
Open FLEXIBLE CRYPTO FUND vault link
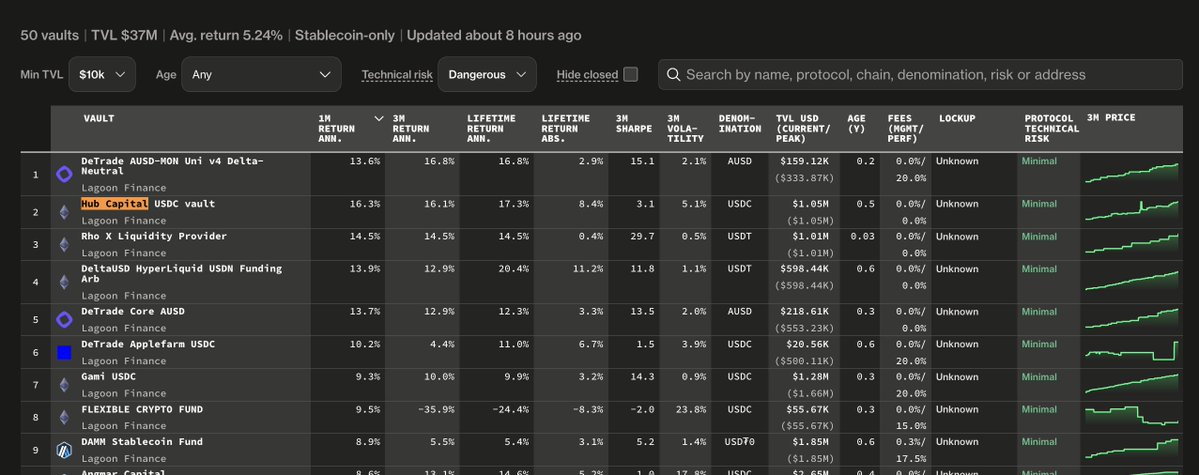click(142, 409)
